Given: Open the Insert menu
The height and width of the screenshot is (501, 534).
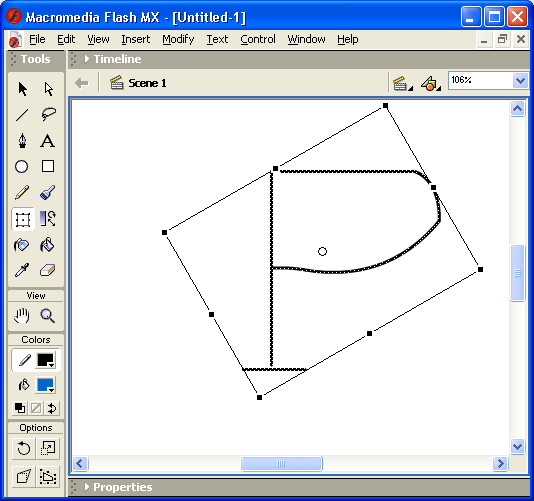Looking at the screenshot, I should click(x=136, y=40).
